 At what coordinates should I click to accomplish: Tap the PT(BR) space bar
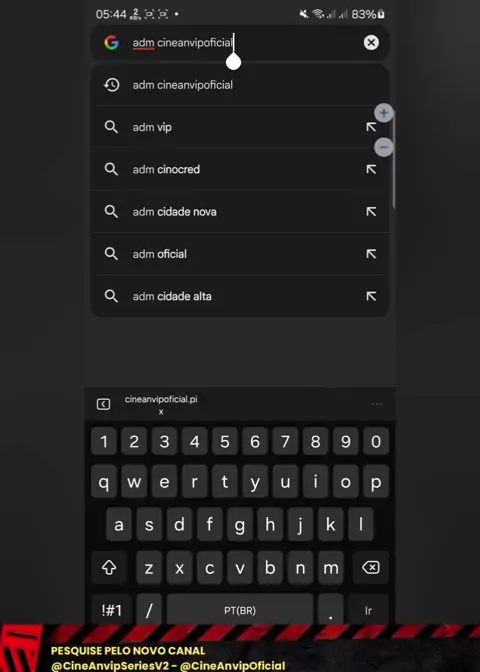(240, 610)
